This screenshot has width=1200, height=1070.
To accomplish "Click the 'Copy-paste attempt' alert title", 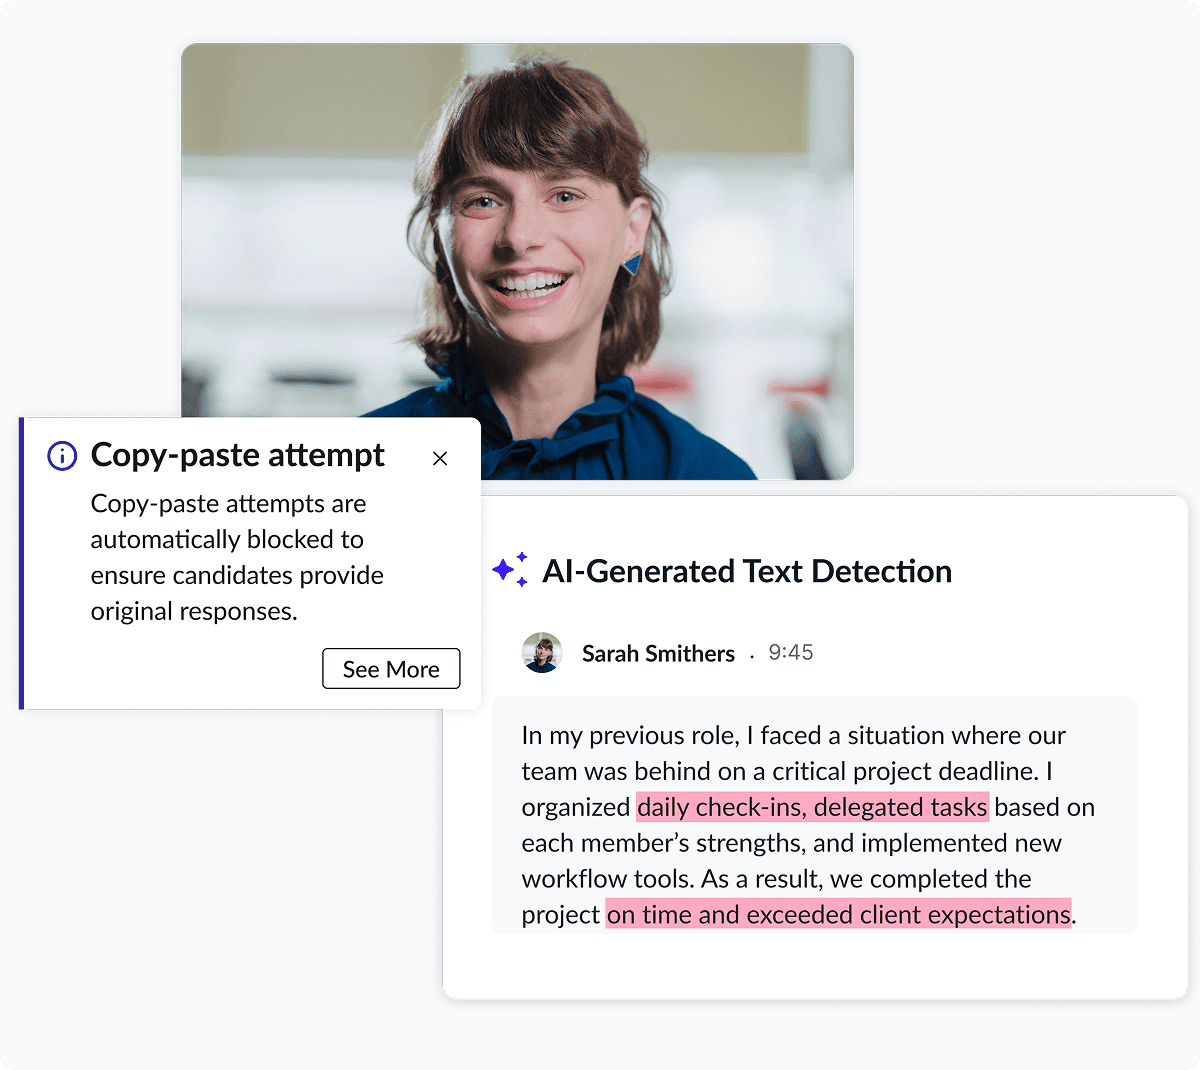I will [237, 455].
